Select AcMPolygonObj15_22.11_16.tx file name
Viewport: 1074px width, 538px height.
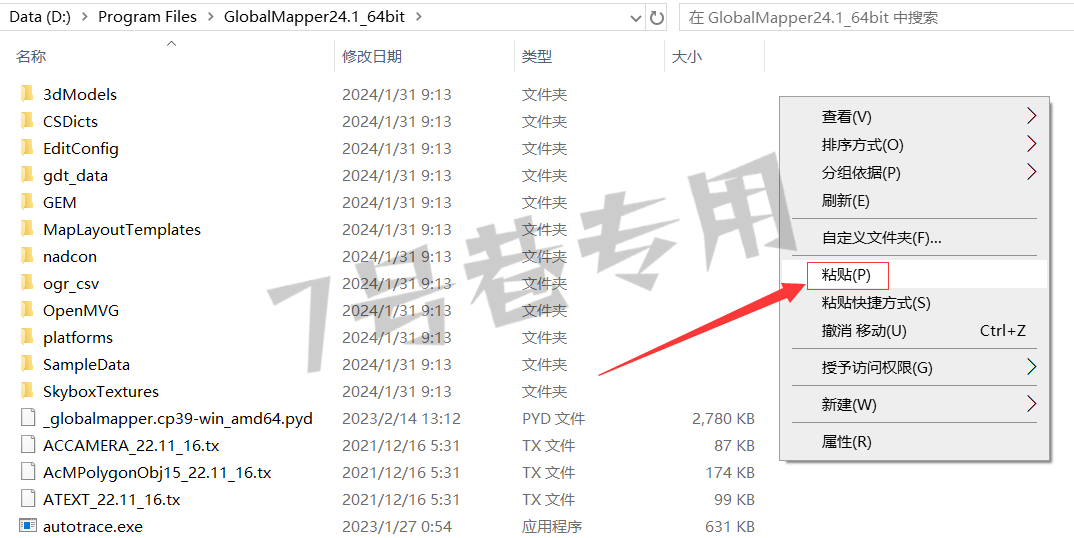[x=157, y=473]
